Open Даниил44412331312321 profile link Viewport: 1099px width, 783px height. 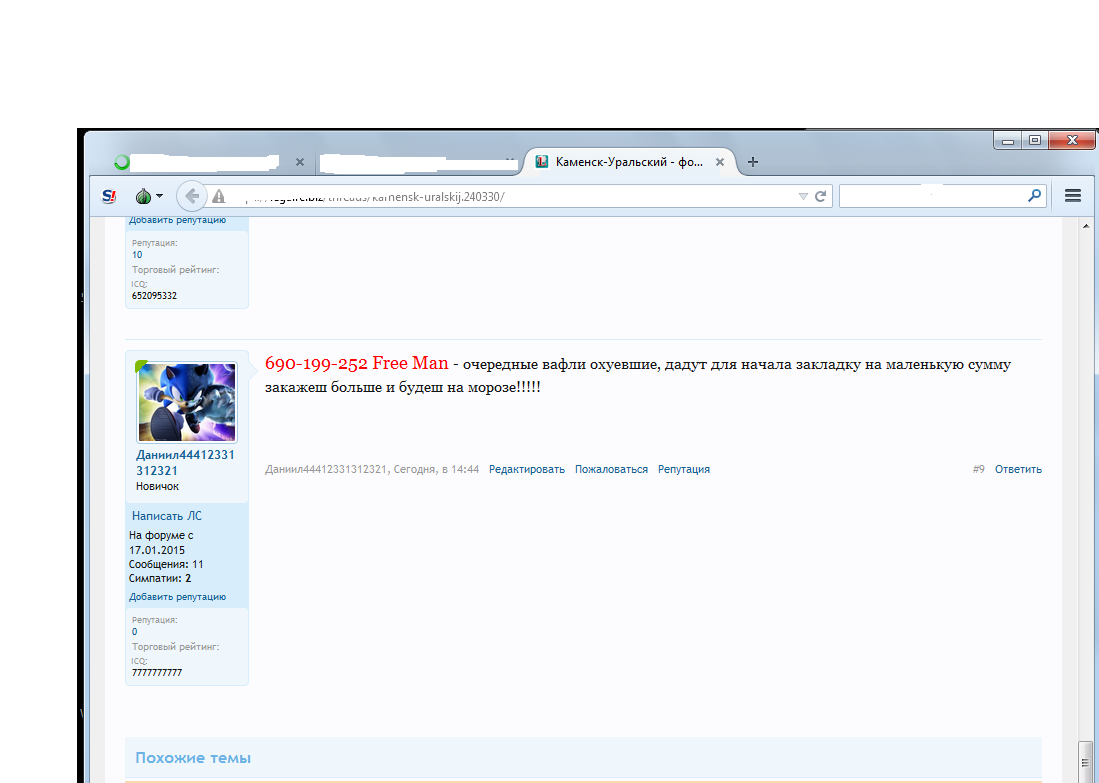click(185, 463)
